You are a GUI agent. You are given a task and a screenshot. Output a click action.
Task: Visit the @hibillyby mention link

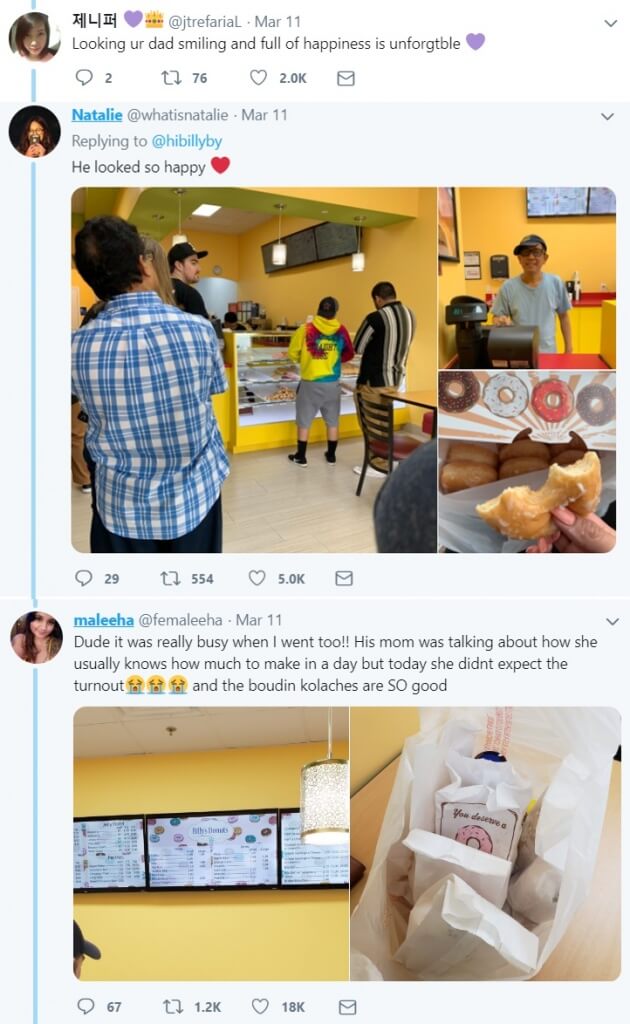pyautogui.click(x=187, y=141)
